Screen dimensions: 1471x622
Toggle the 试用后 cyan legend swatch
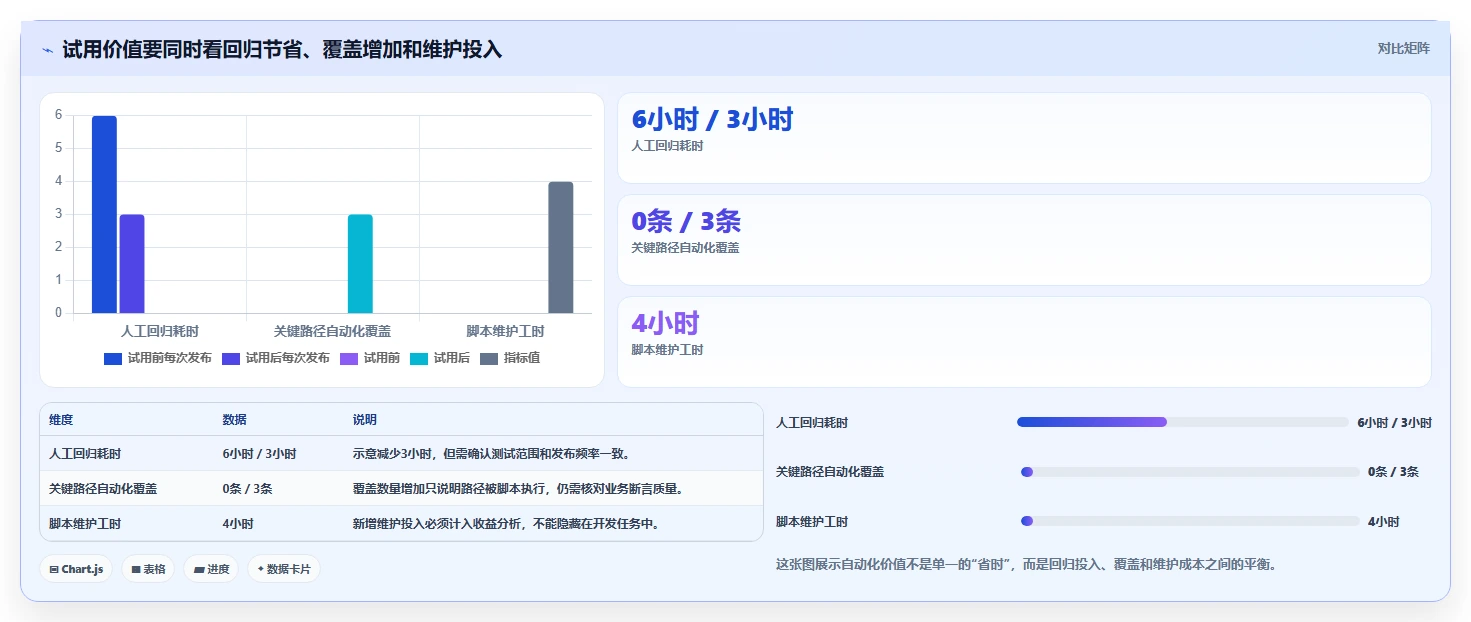419,358
